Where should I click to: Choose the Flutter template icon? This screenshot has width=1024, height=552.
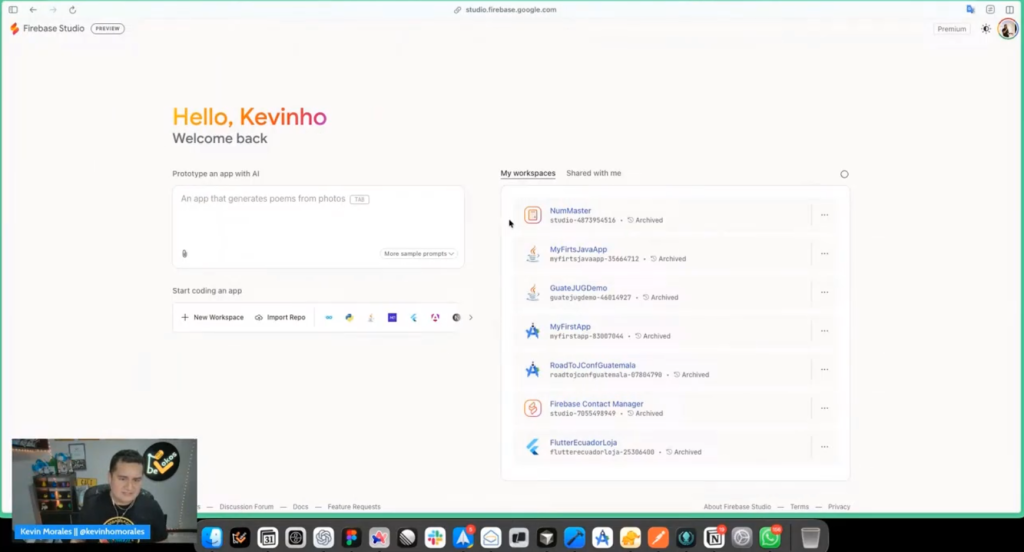[x=413, y=317]
